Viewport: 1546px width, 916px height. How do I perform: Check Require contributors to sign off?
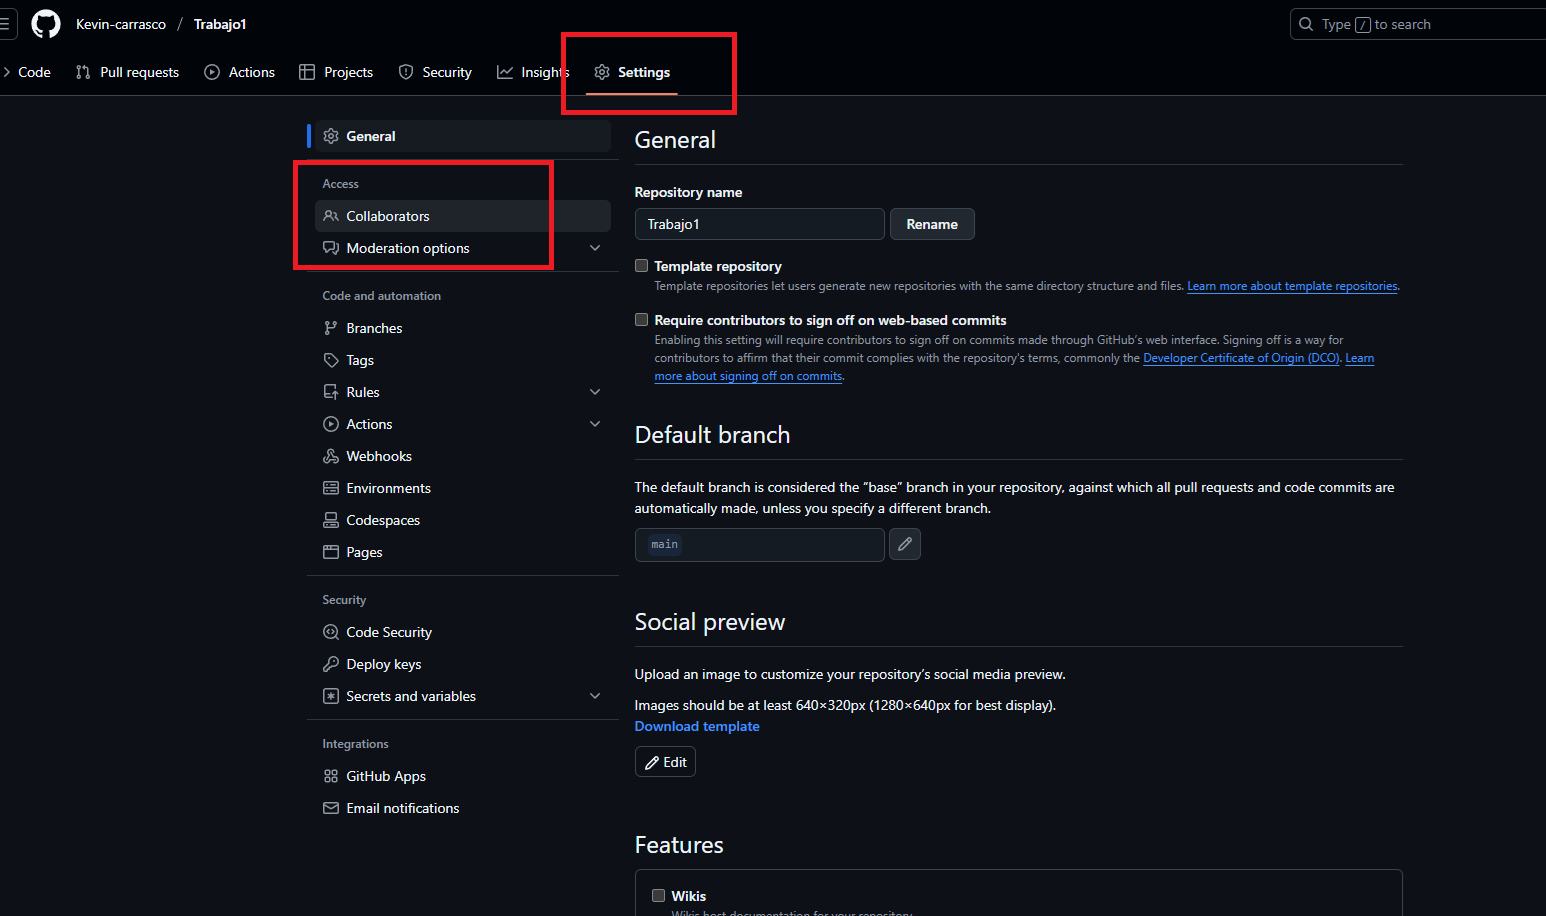pos(642,320)
